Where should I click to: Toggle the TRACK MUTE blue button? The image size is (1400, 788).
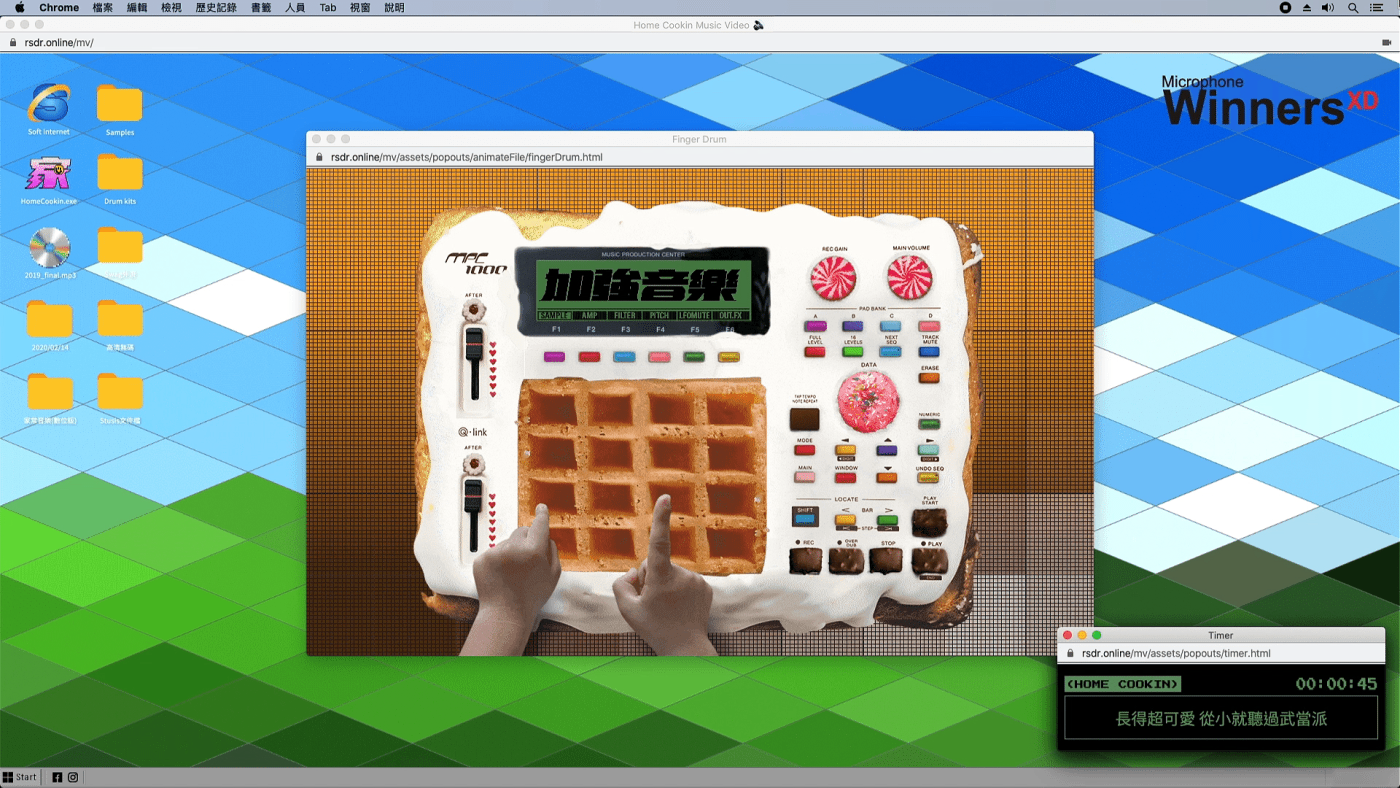point(929,352)
